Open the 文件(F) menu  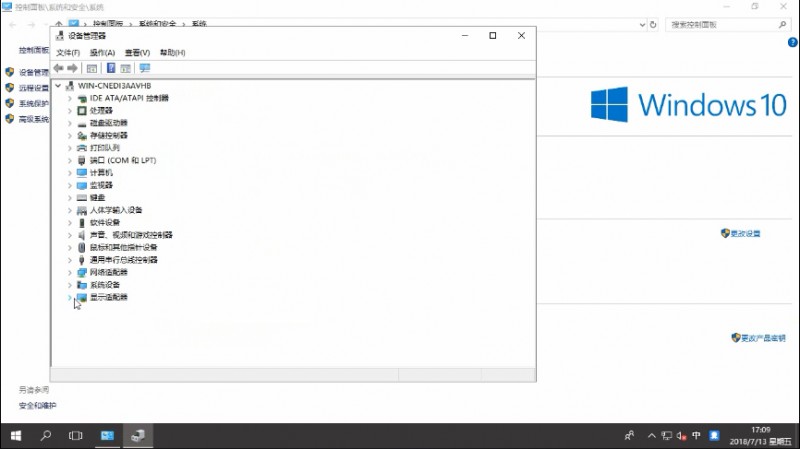[x=68, y=53]
